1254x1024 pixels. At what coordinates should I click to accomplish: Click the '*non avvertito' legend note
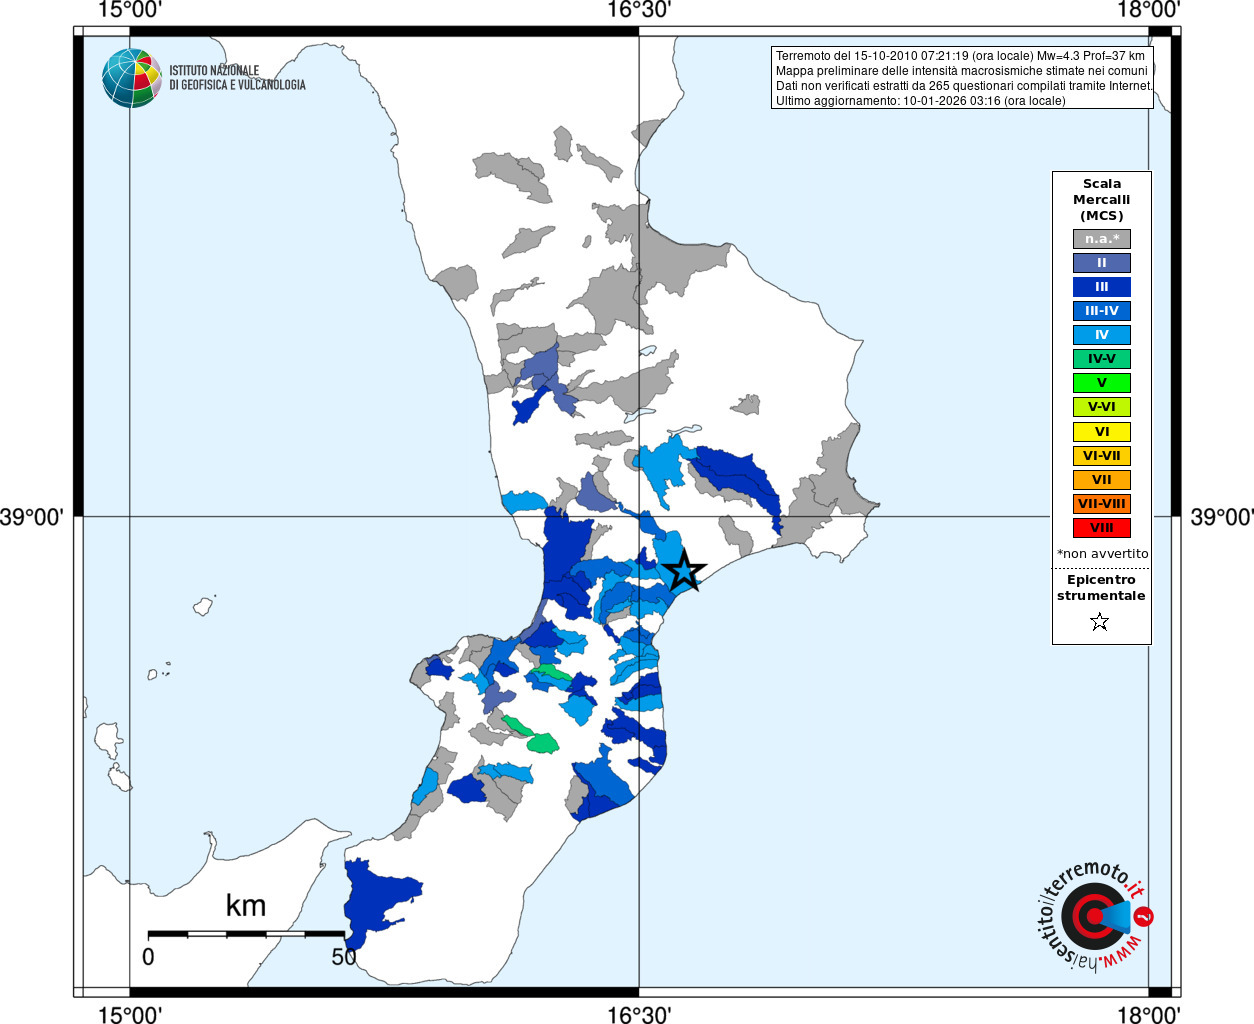point(1102,553)
